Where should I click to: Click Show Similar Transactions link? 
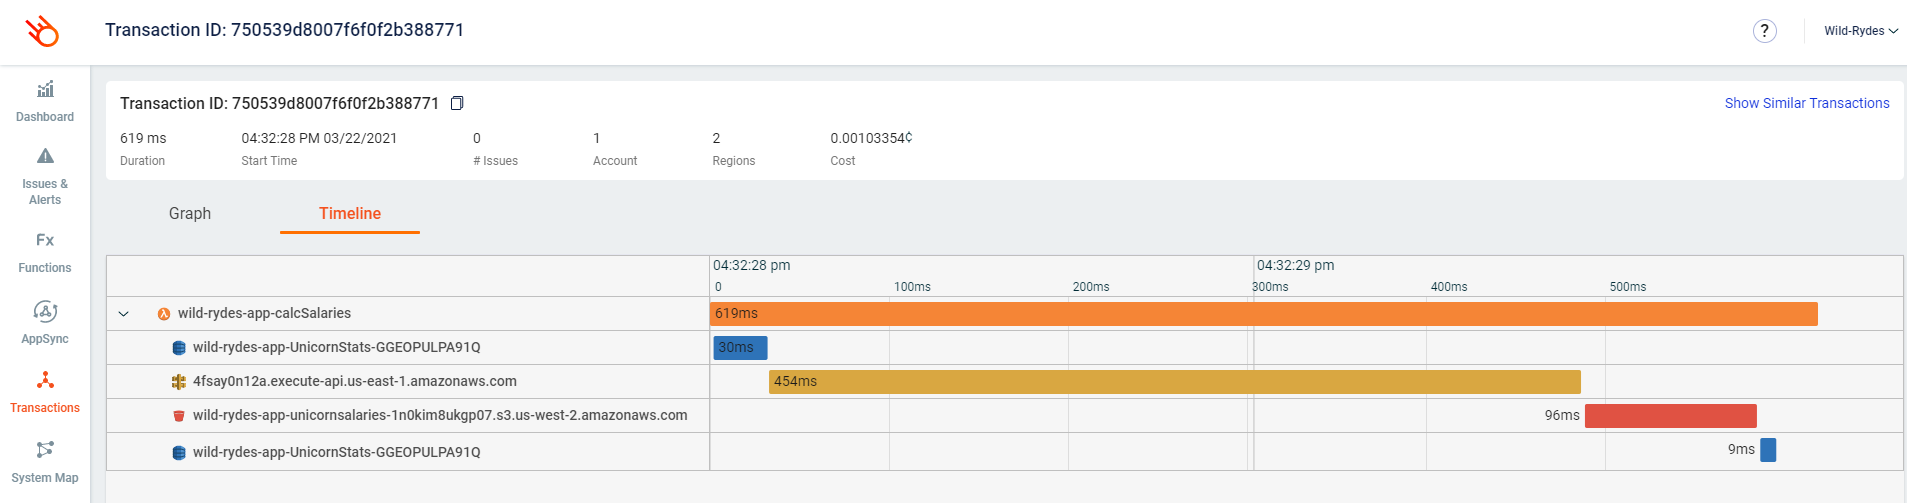point(1807,103)
